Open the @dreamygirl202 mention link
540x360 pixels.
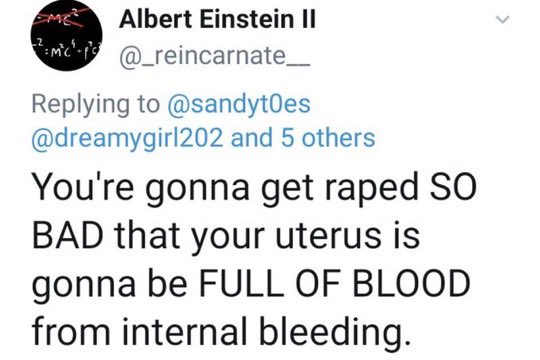[x=127, y=138]
